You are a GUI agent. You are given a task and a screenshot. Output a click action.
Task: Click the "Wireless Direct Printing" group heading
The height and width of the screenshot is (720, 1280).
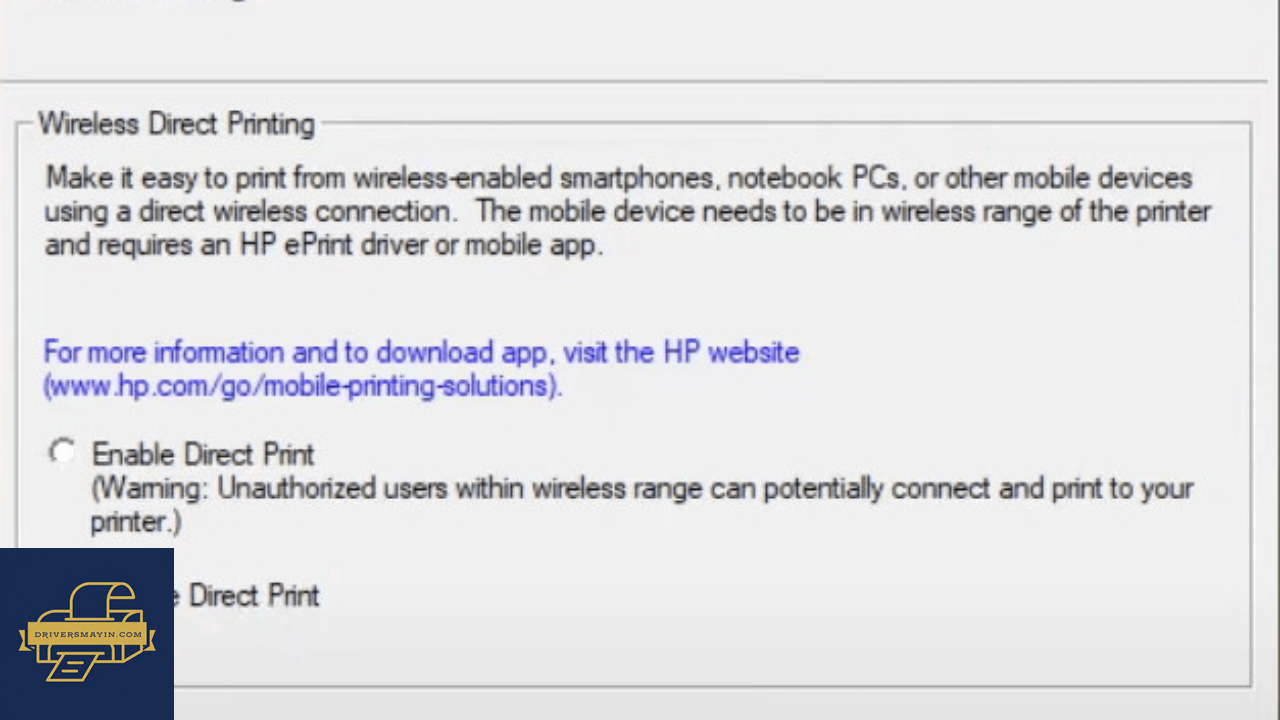click(176, 124)
